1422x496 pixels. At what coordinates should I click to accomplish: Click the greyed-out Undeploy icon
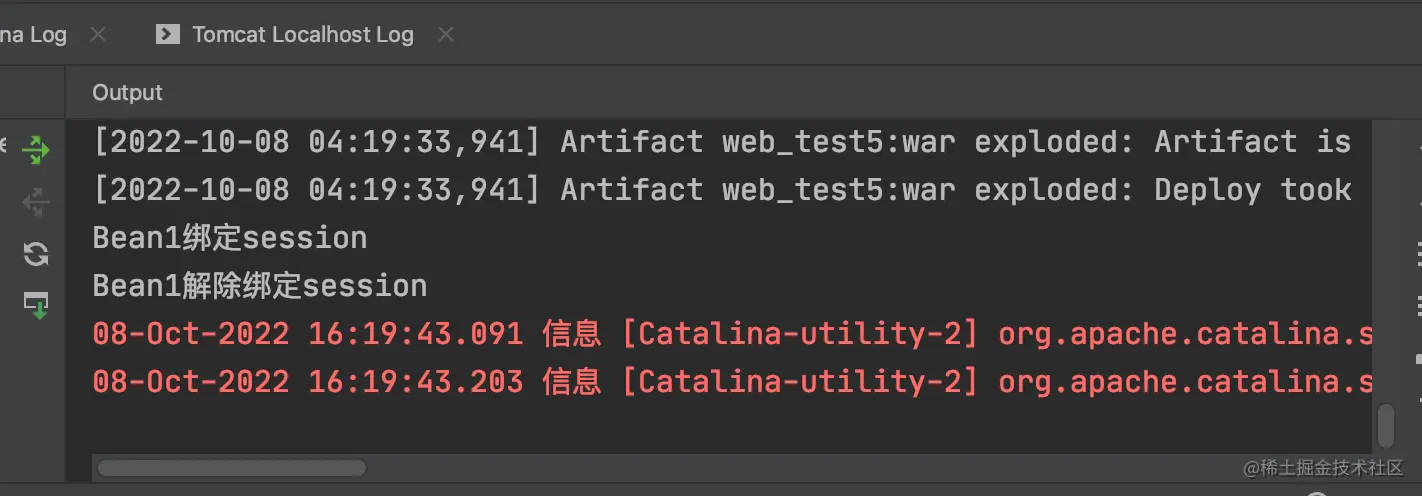tap(36, 202)
